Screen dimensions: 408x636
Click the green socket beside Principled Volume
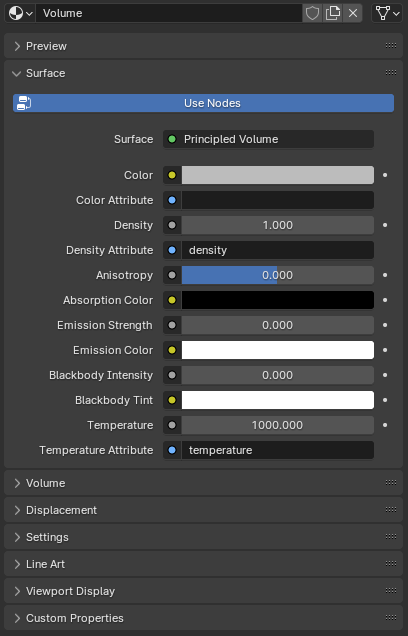[x=172, y=139]
